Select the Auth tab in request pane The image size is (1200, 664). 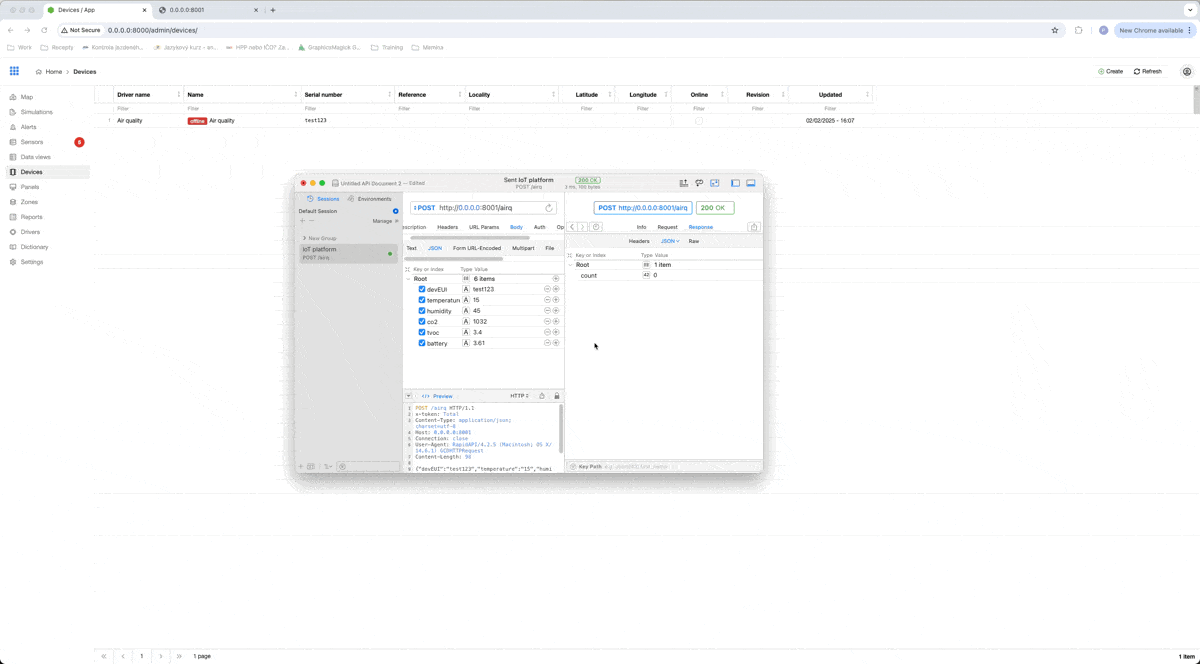pyautogui.click(x=539, y=227)
